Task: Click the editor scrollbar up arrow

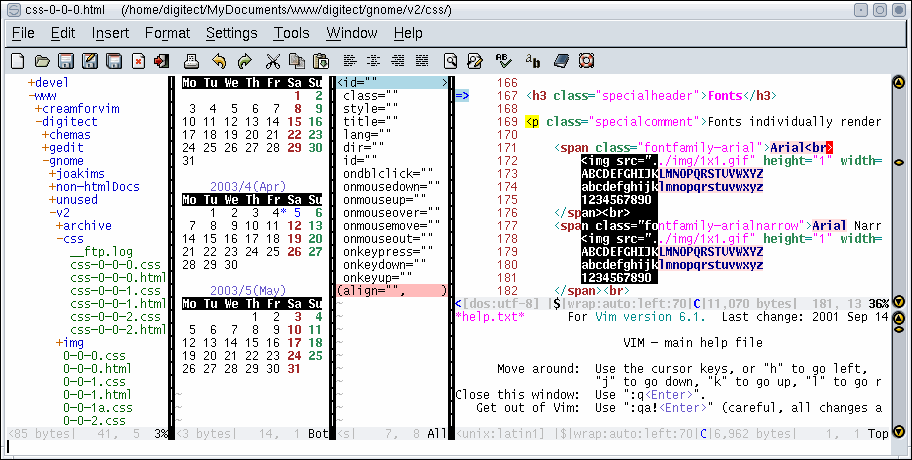Action: [899, 83]
